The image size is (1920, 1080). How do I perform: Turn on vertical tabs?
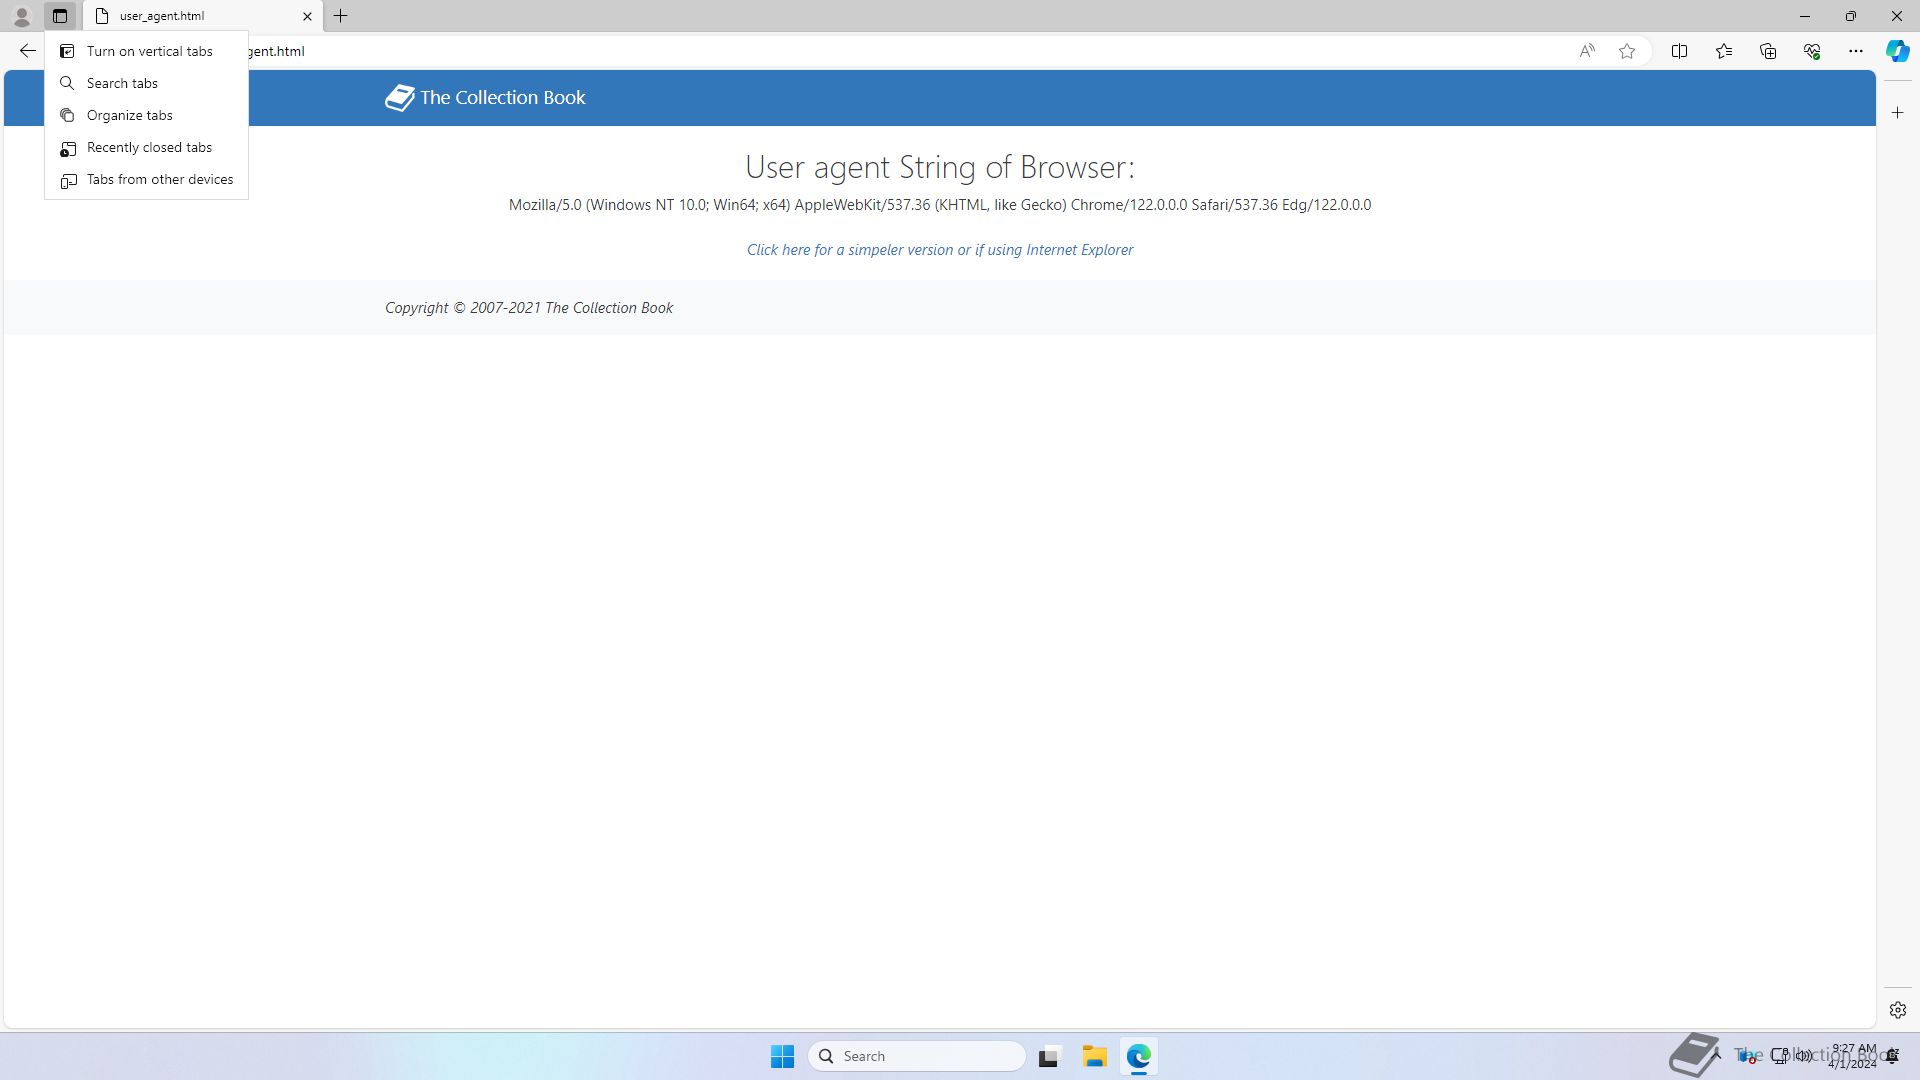(x=149, y=51)
